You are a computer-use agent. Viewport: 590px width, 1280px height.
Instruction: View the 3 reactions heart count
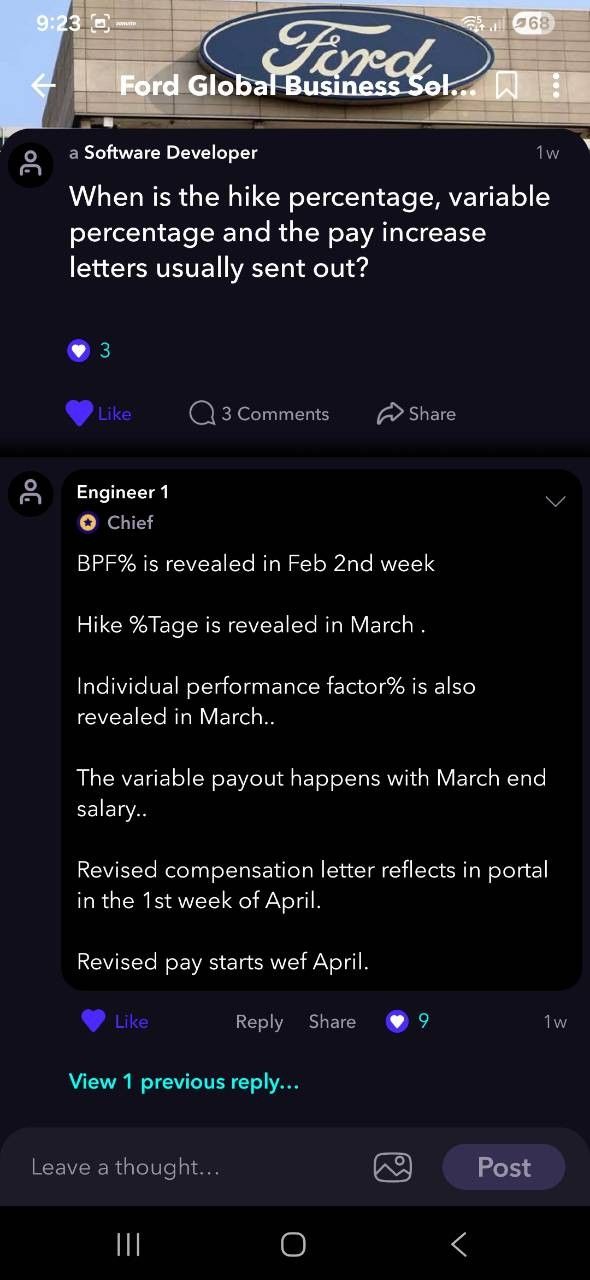89,350
